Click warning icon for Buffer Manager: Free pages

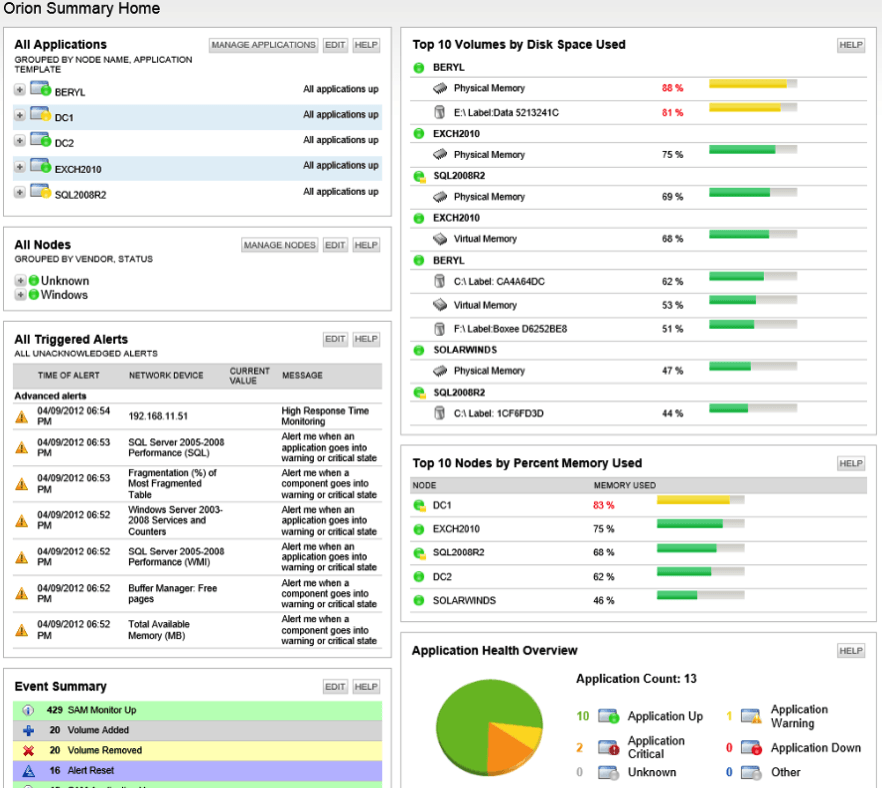point(21,593)
